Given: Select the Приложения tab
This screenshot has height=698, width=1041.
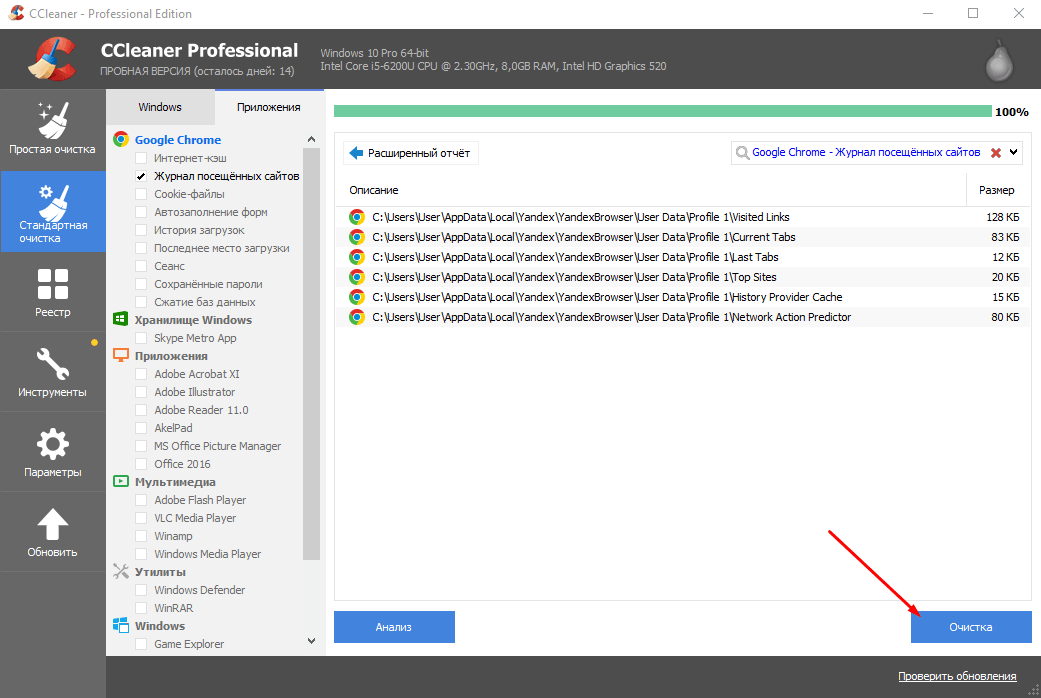Looking at the screenshot, I should pyautogui.click(x=268, y=107).
